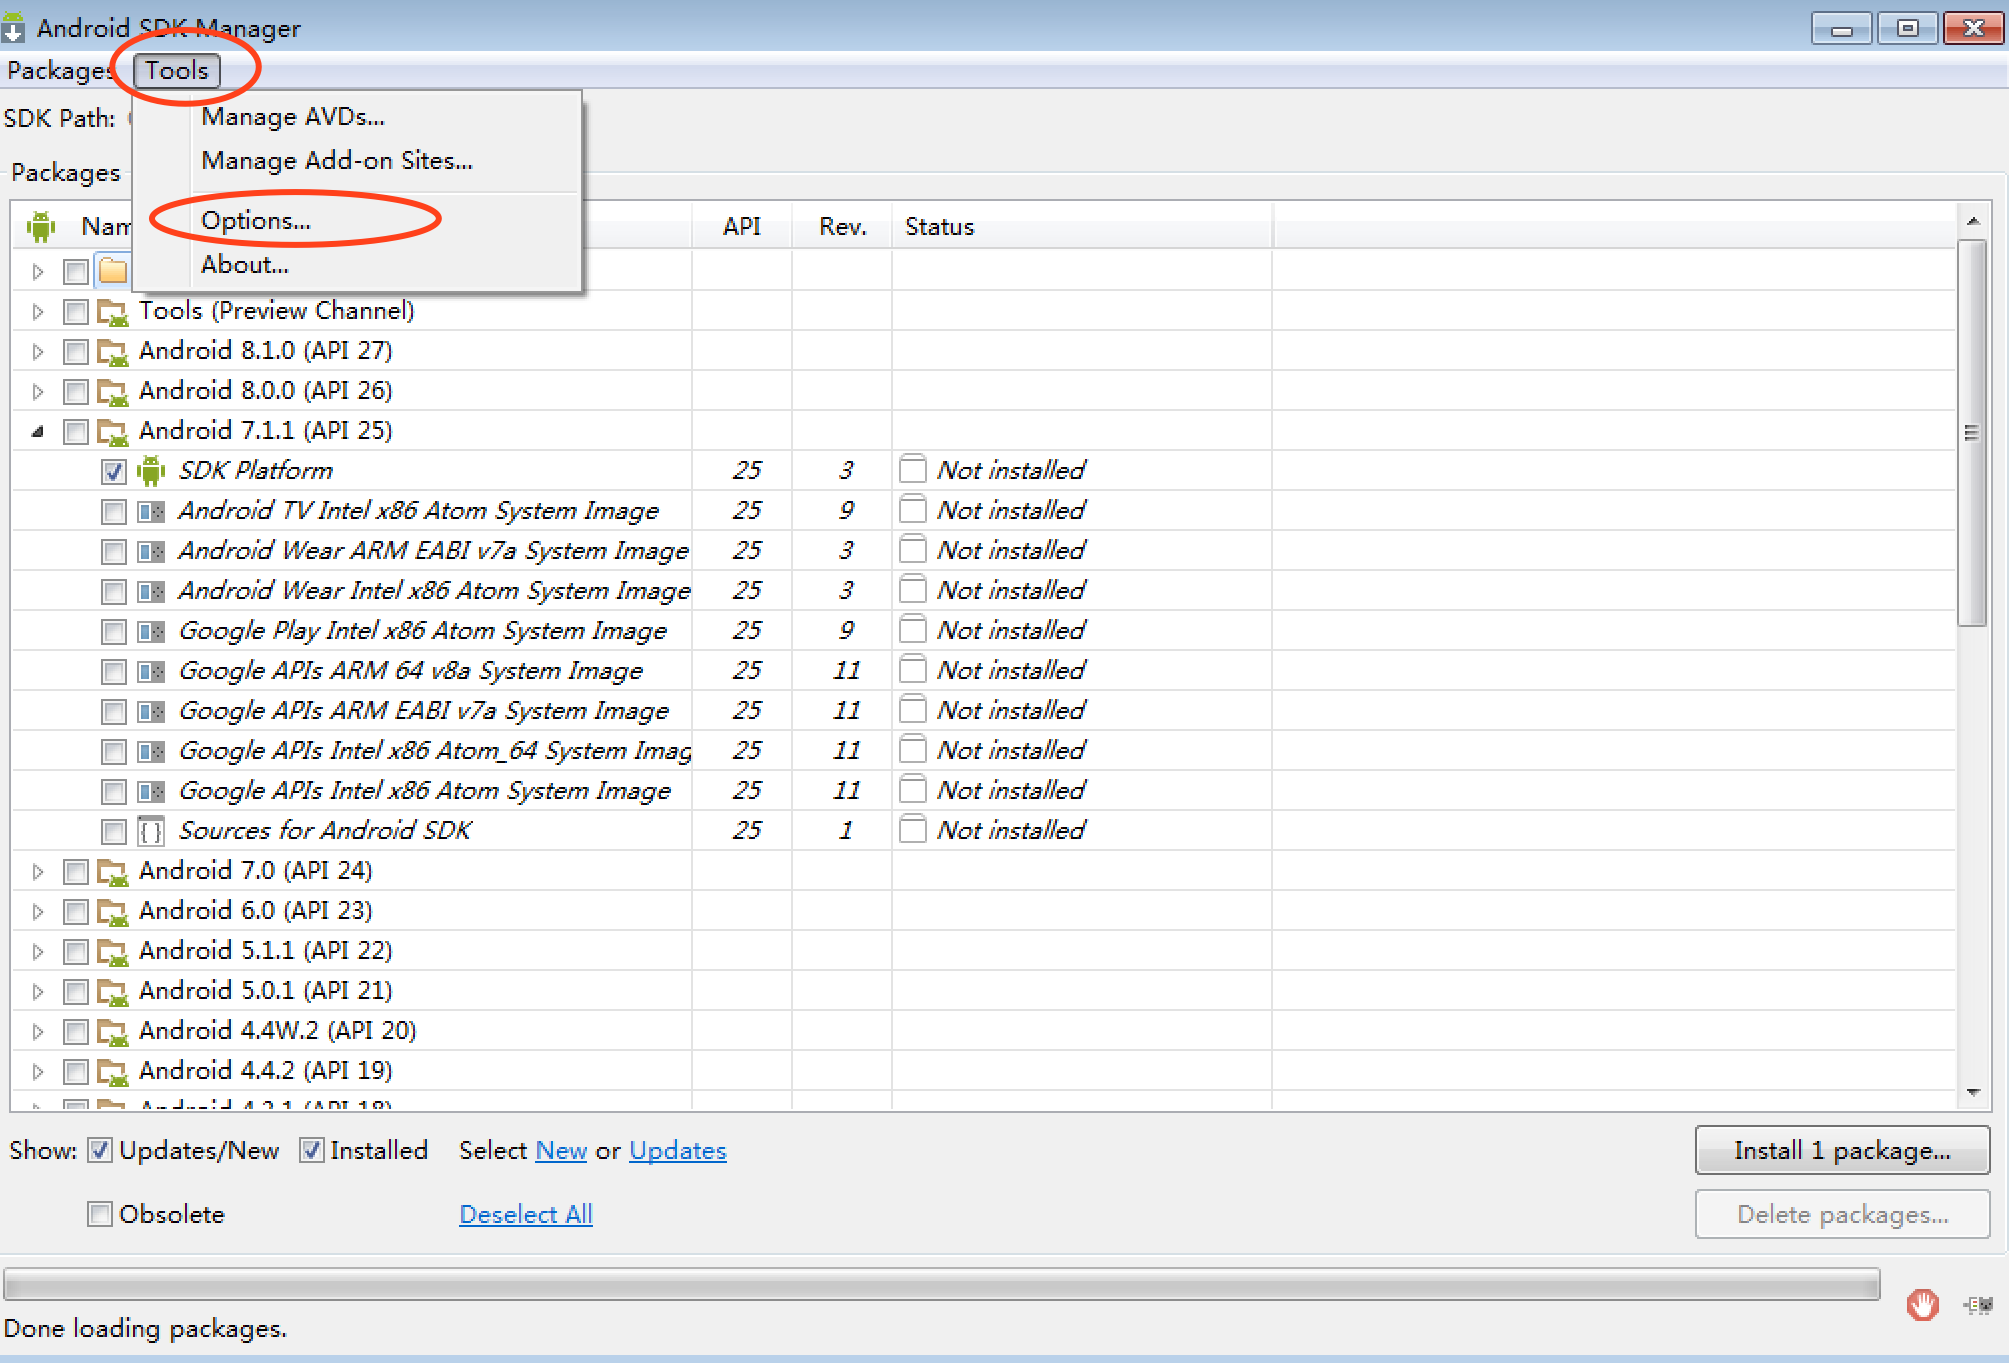Viewport: 2009px width, 1363px height.
Task: Click the Google APIs Intel x86 Atom System Image icon
Action: click(151, 791)
